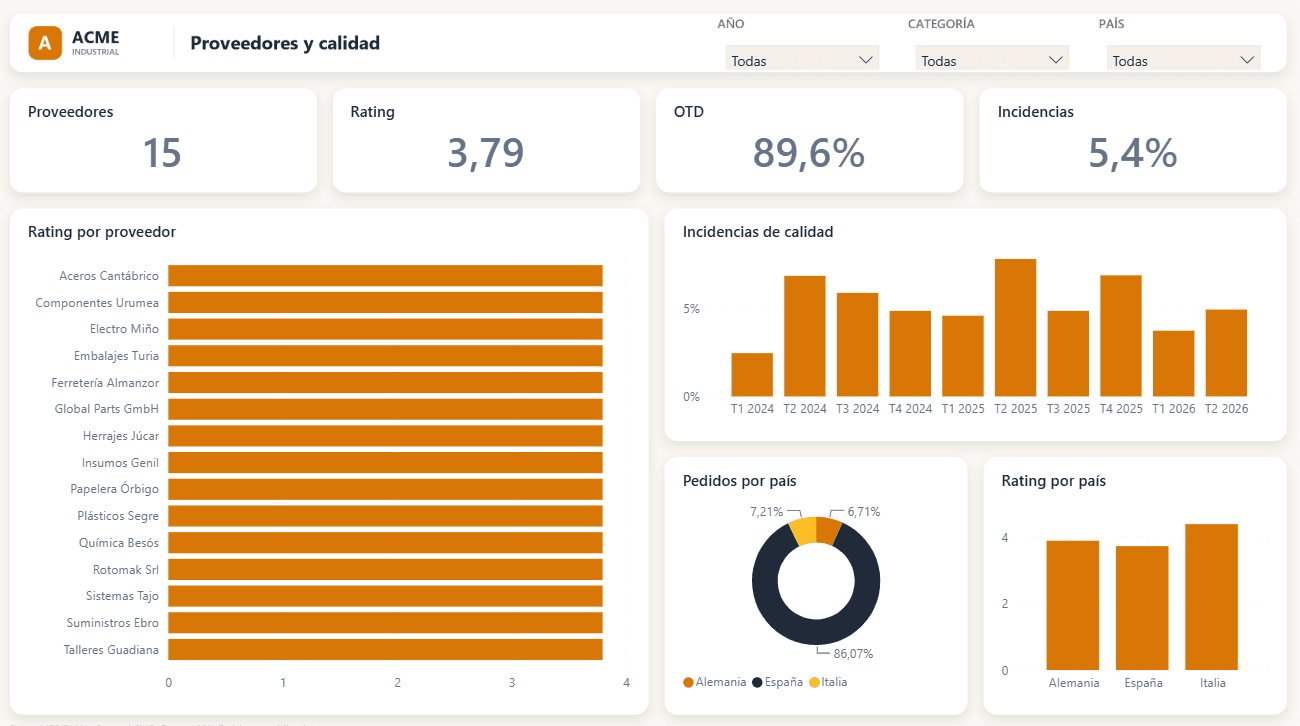
Task: Click the Electro Miño rating bar
Action: pos(385,329)
